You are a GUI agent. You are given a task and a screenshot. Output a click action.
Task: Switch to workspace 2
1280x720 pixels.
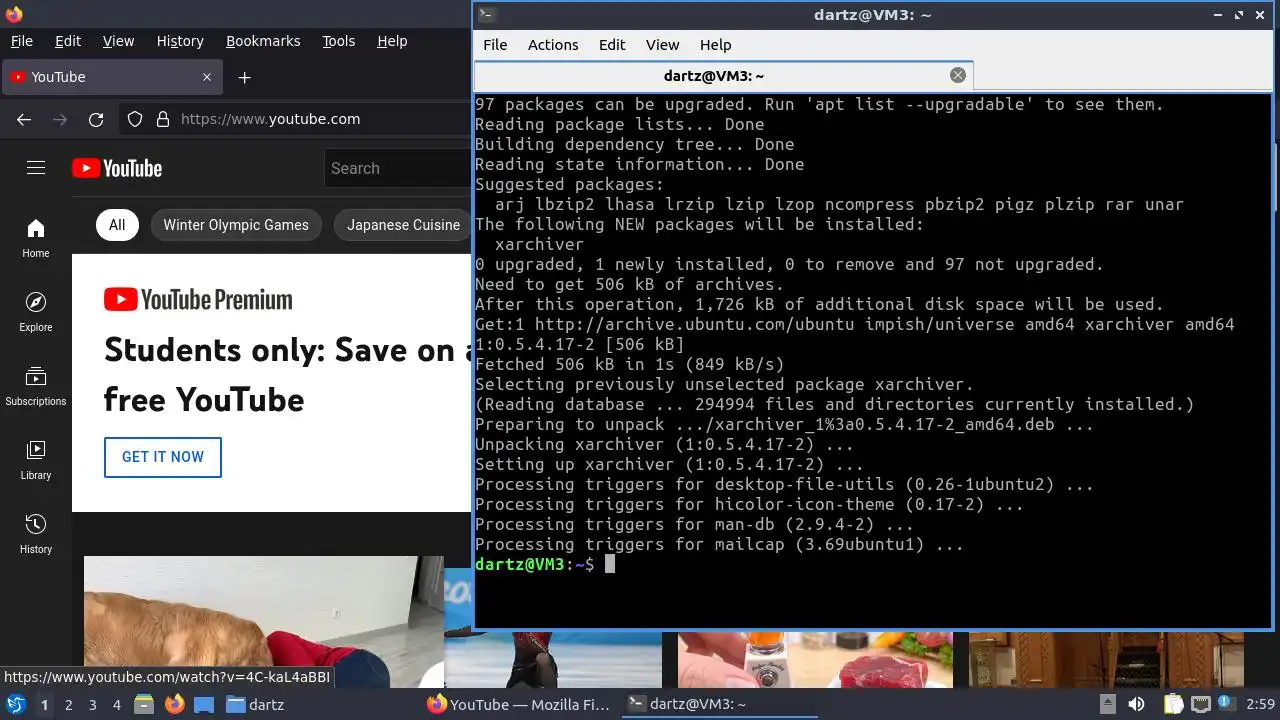[x=68, y=704]
